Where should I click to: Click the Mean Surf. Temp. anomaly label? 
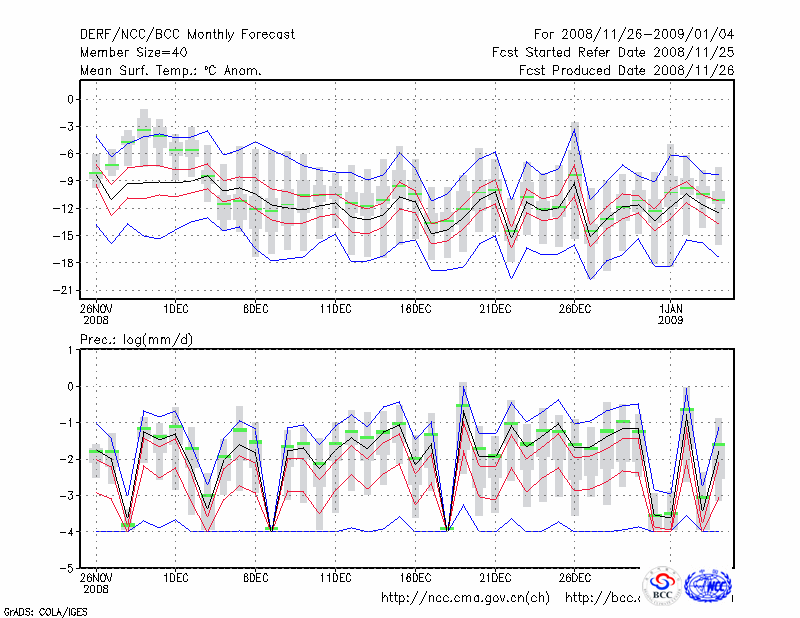[171, 70]
